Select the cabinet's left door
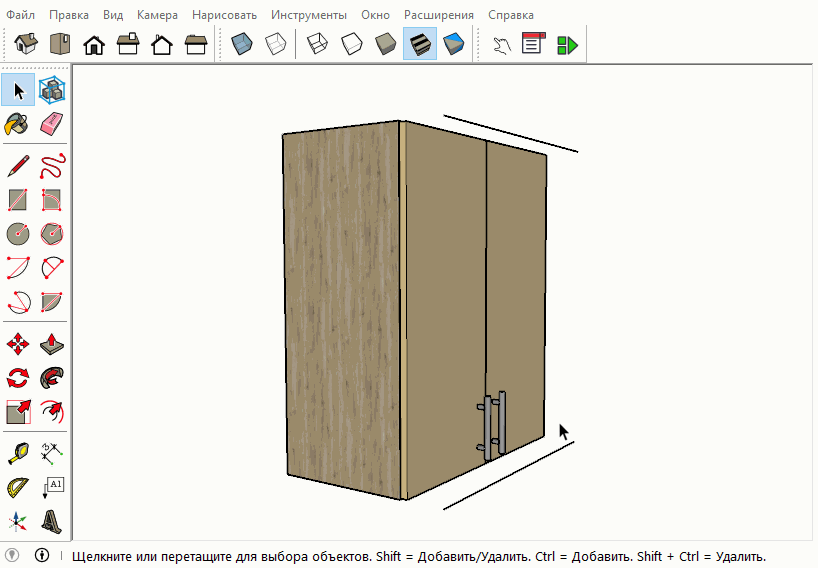 click(446, 308)
